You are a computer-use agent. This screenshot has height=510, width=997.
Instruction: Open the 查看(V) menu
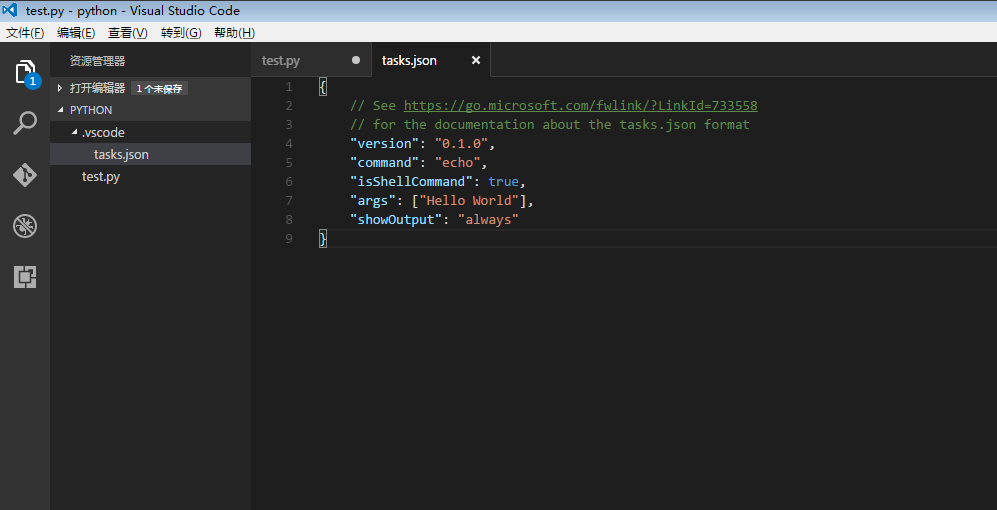[128, 33]
